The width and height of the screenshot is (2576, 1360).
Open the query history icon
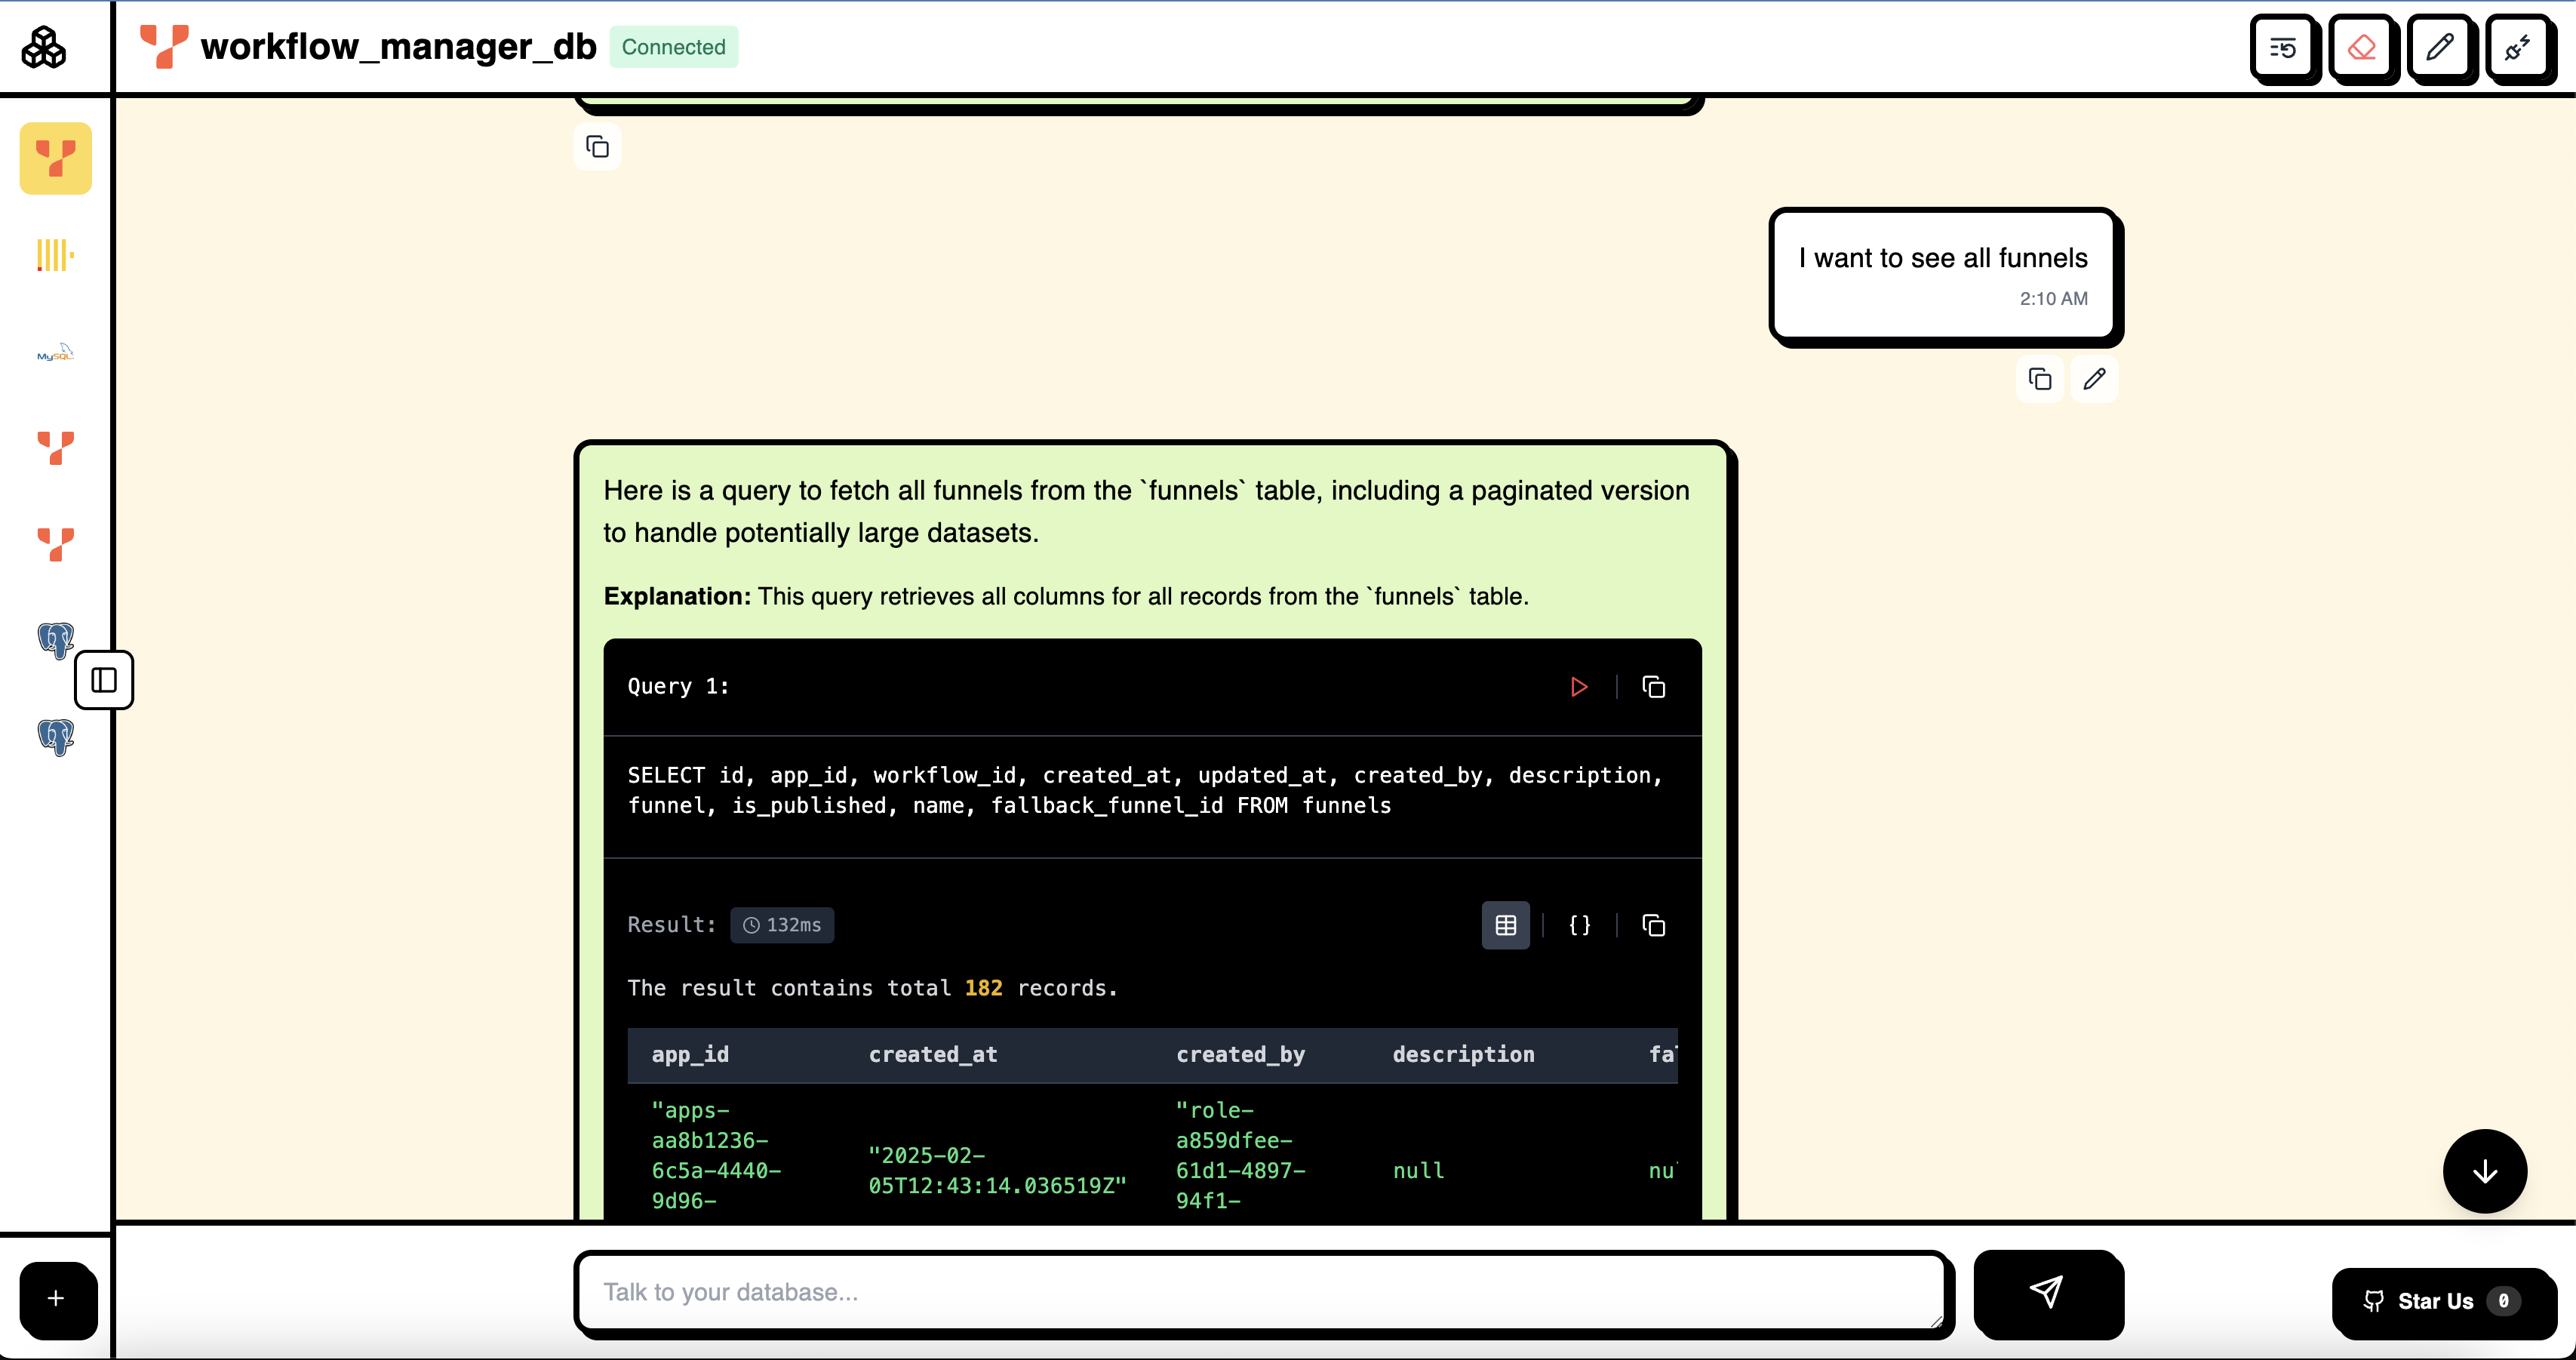pyautogui.click(x=2283, y=47)
